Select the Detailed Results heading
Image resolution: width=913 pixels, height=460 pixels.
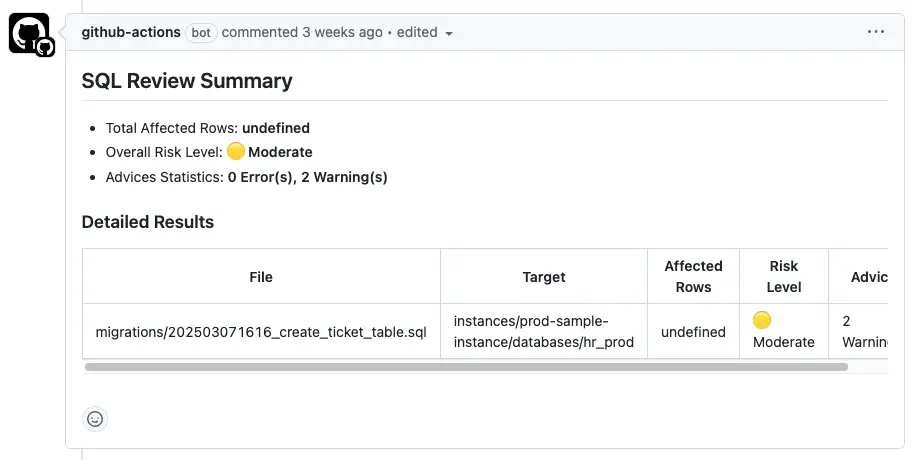148,222
